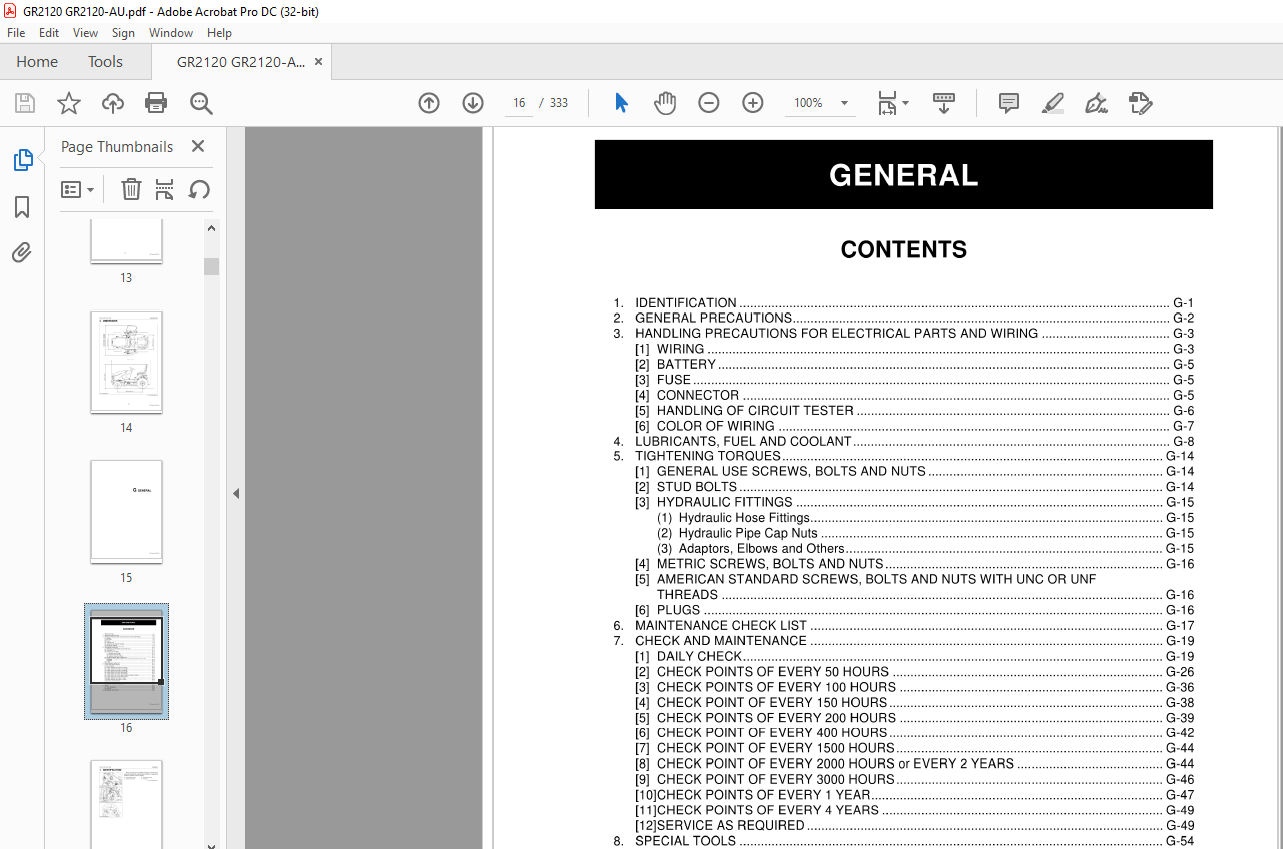Click the Hydraulic Hose Fittings entry

tap(925, 518)
